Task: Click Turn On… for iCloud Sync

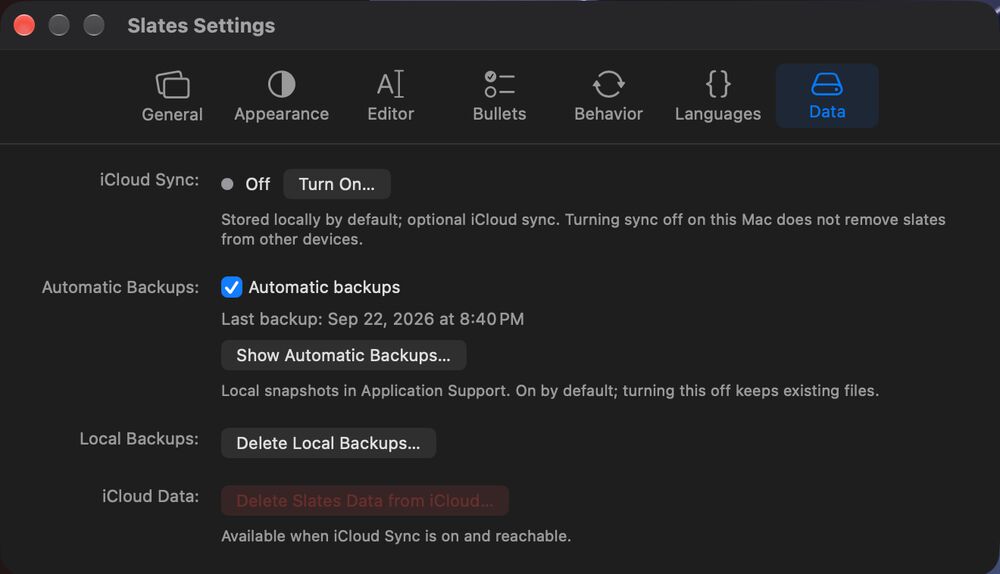Action: (337, 184)
